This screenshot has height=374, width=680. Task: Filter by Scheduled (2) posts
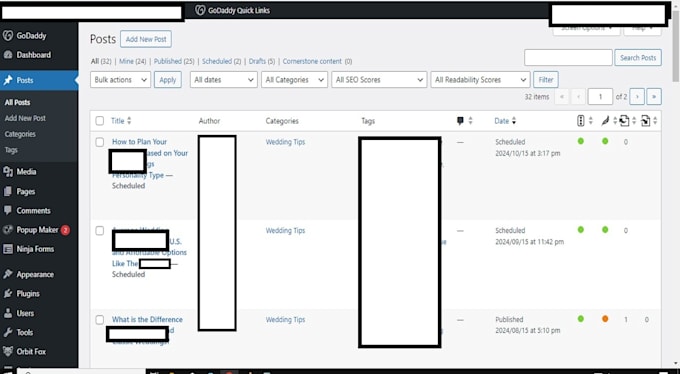point(222,62)
